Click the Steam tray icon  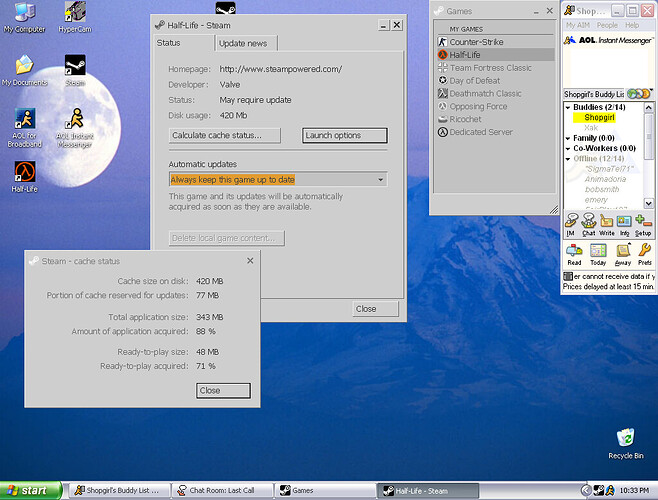click(x=599, y=490)
